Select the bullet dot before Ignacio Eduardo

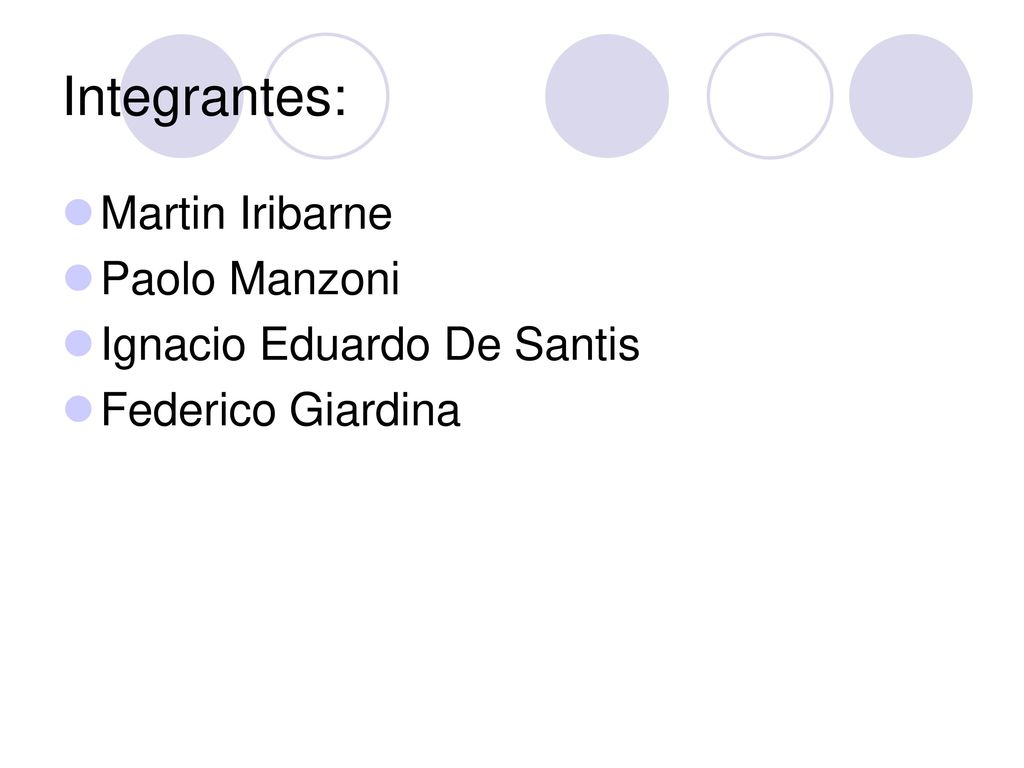click(x=78, y=344)
